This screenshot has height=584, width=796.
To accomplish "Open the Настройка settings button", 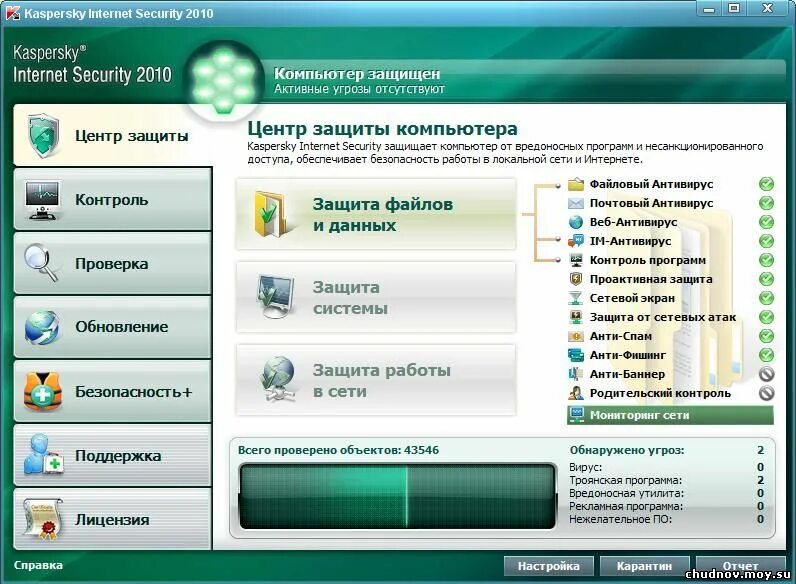I will [x=548, y=566].
